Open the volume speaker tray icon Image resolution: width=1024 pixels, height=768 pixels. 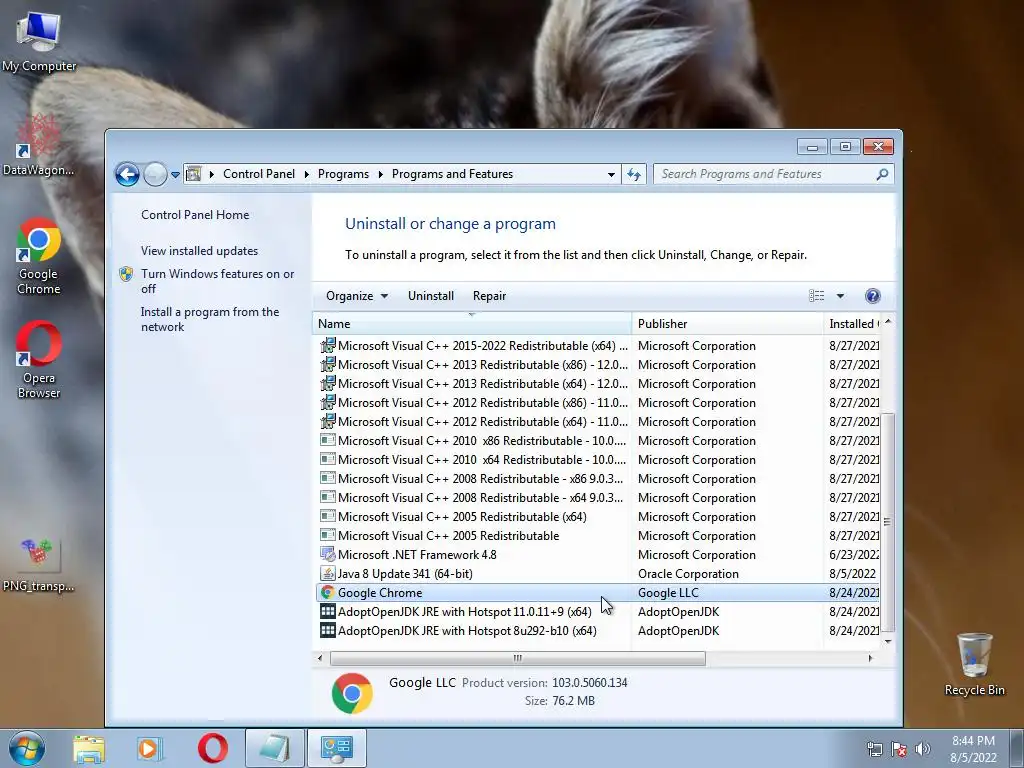pyautogui.click(x=922, y=749)
